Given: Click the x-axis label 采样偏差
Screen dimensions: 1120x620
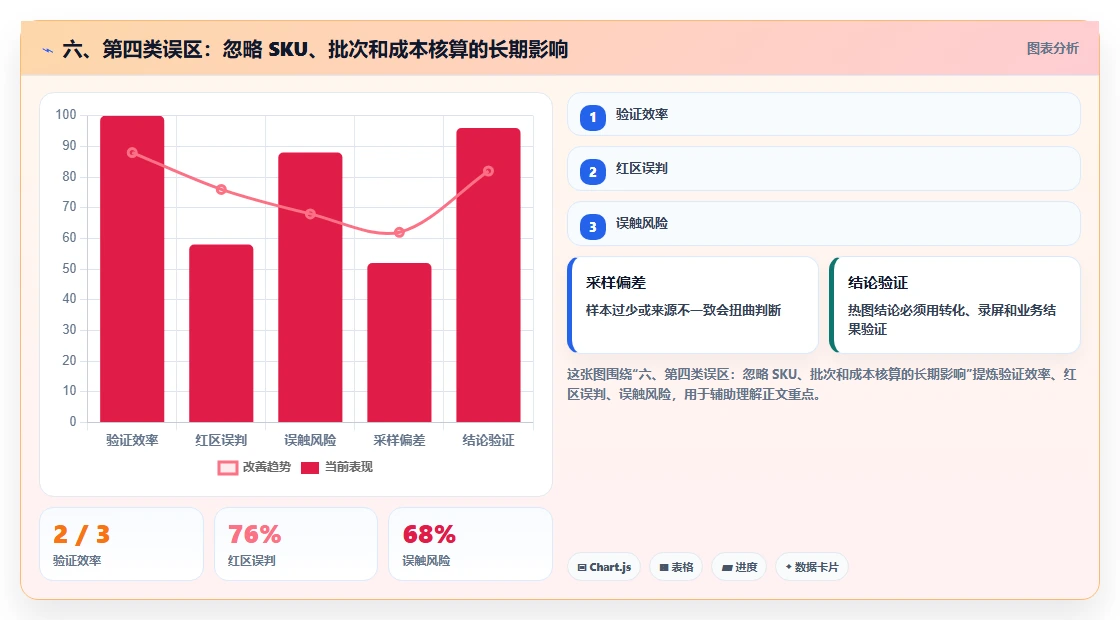Looking at the screenshot, I should [399, 441].
